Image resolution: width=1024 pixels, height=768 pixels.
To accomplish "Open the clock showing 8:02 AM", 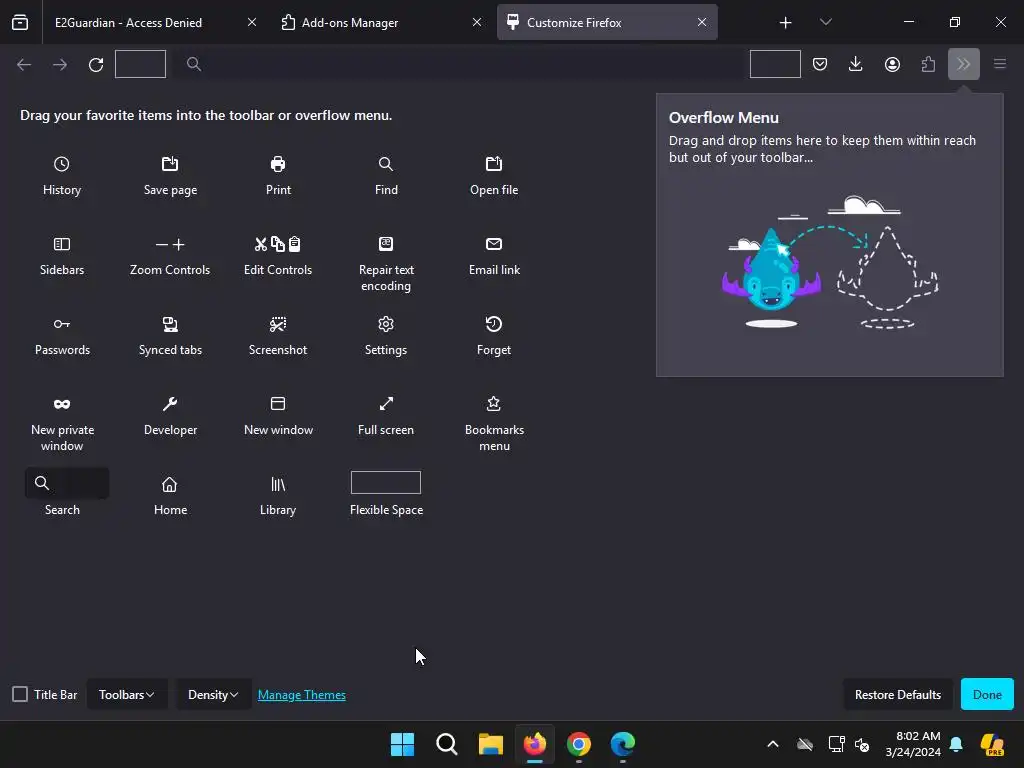I will pos(913,744).
